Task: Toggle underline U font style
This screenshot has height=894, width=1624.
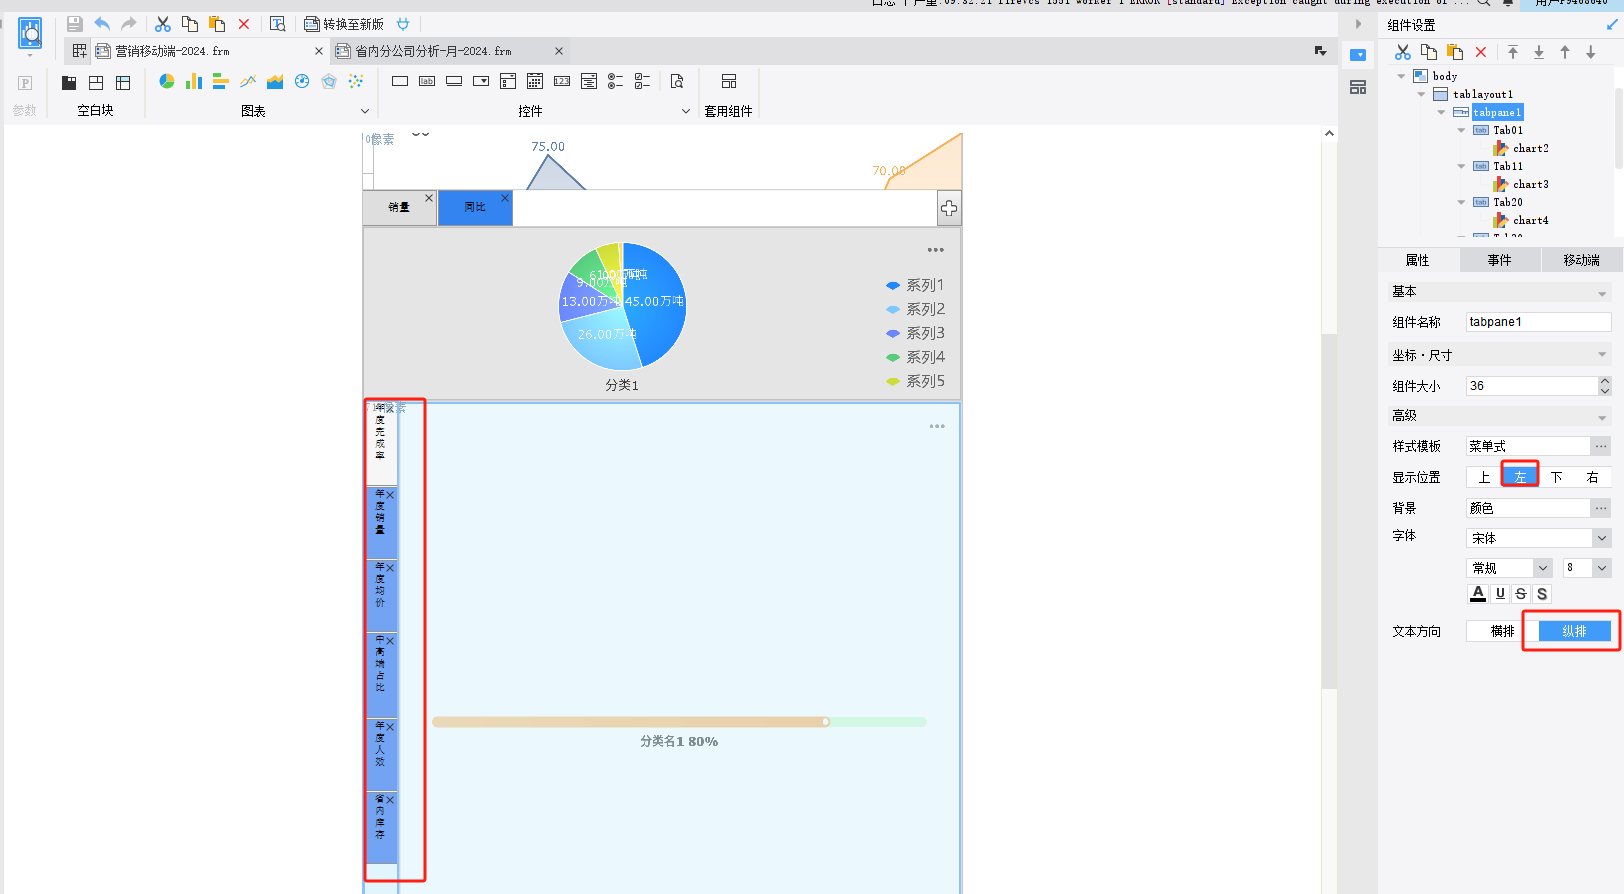Action: [1500, 593]
